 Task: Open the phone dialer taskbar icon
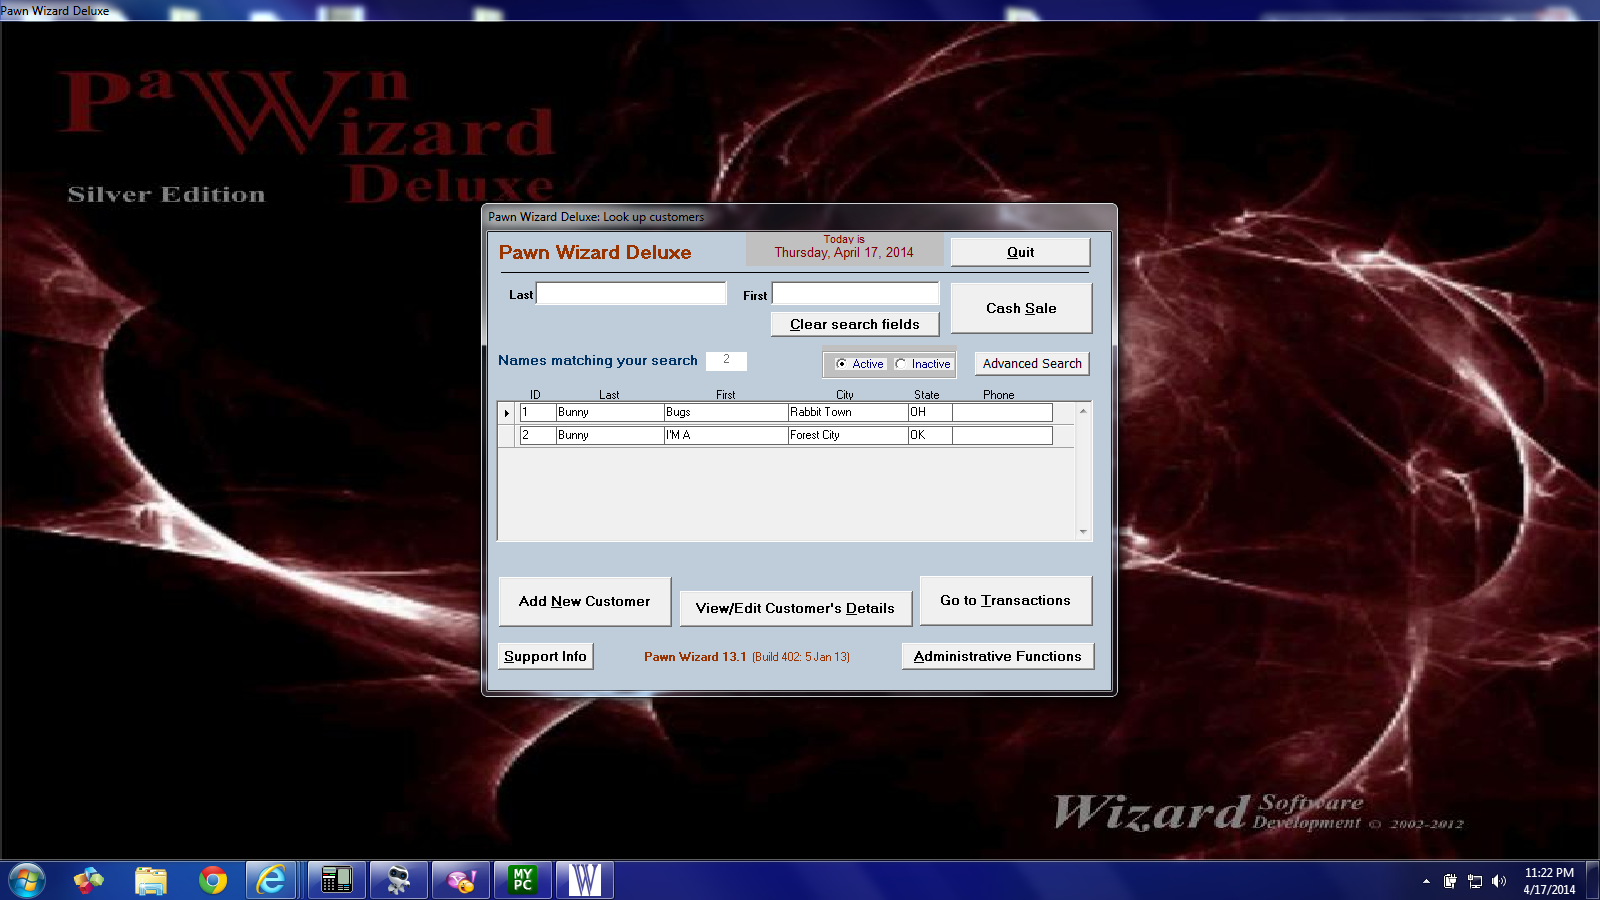[336, 880]
